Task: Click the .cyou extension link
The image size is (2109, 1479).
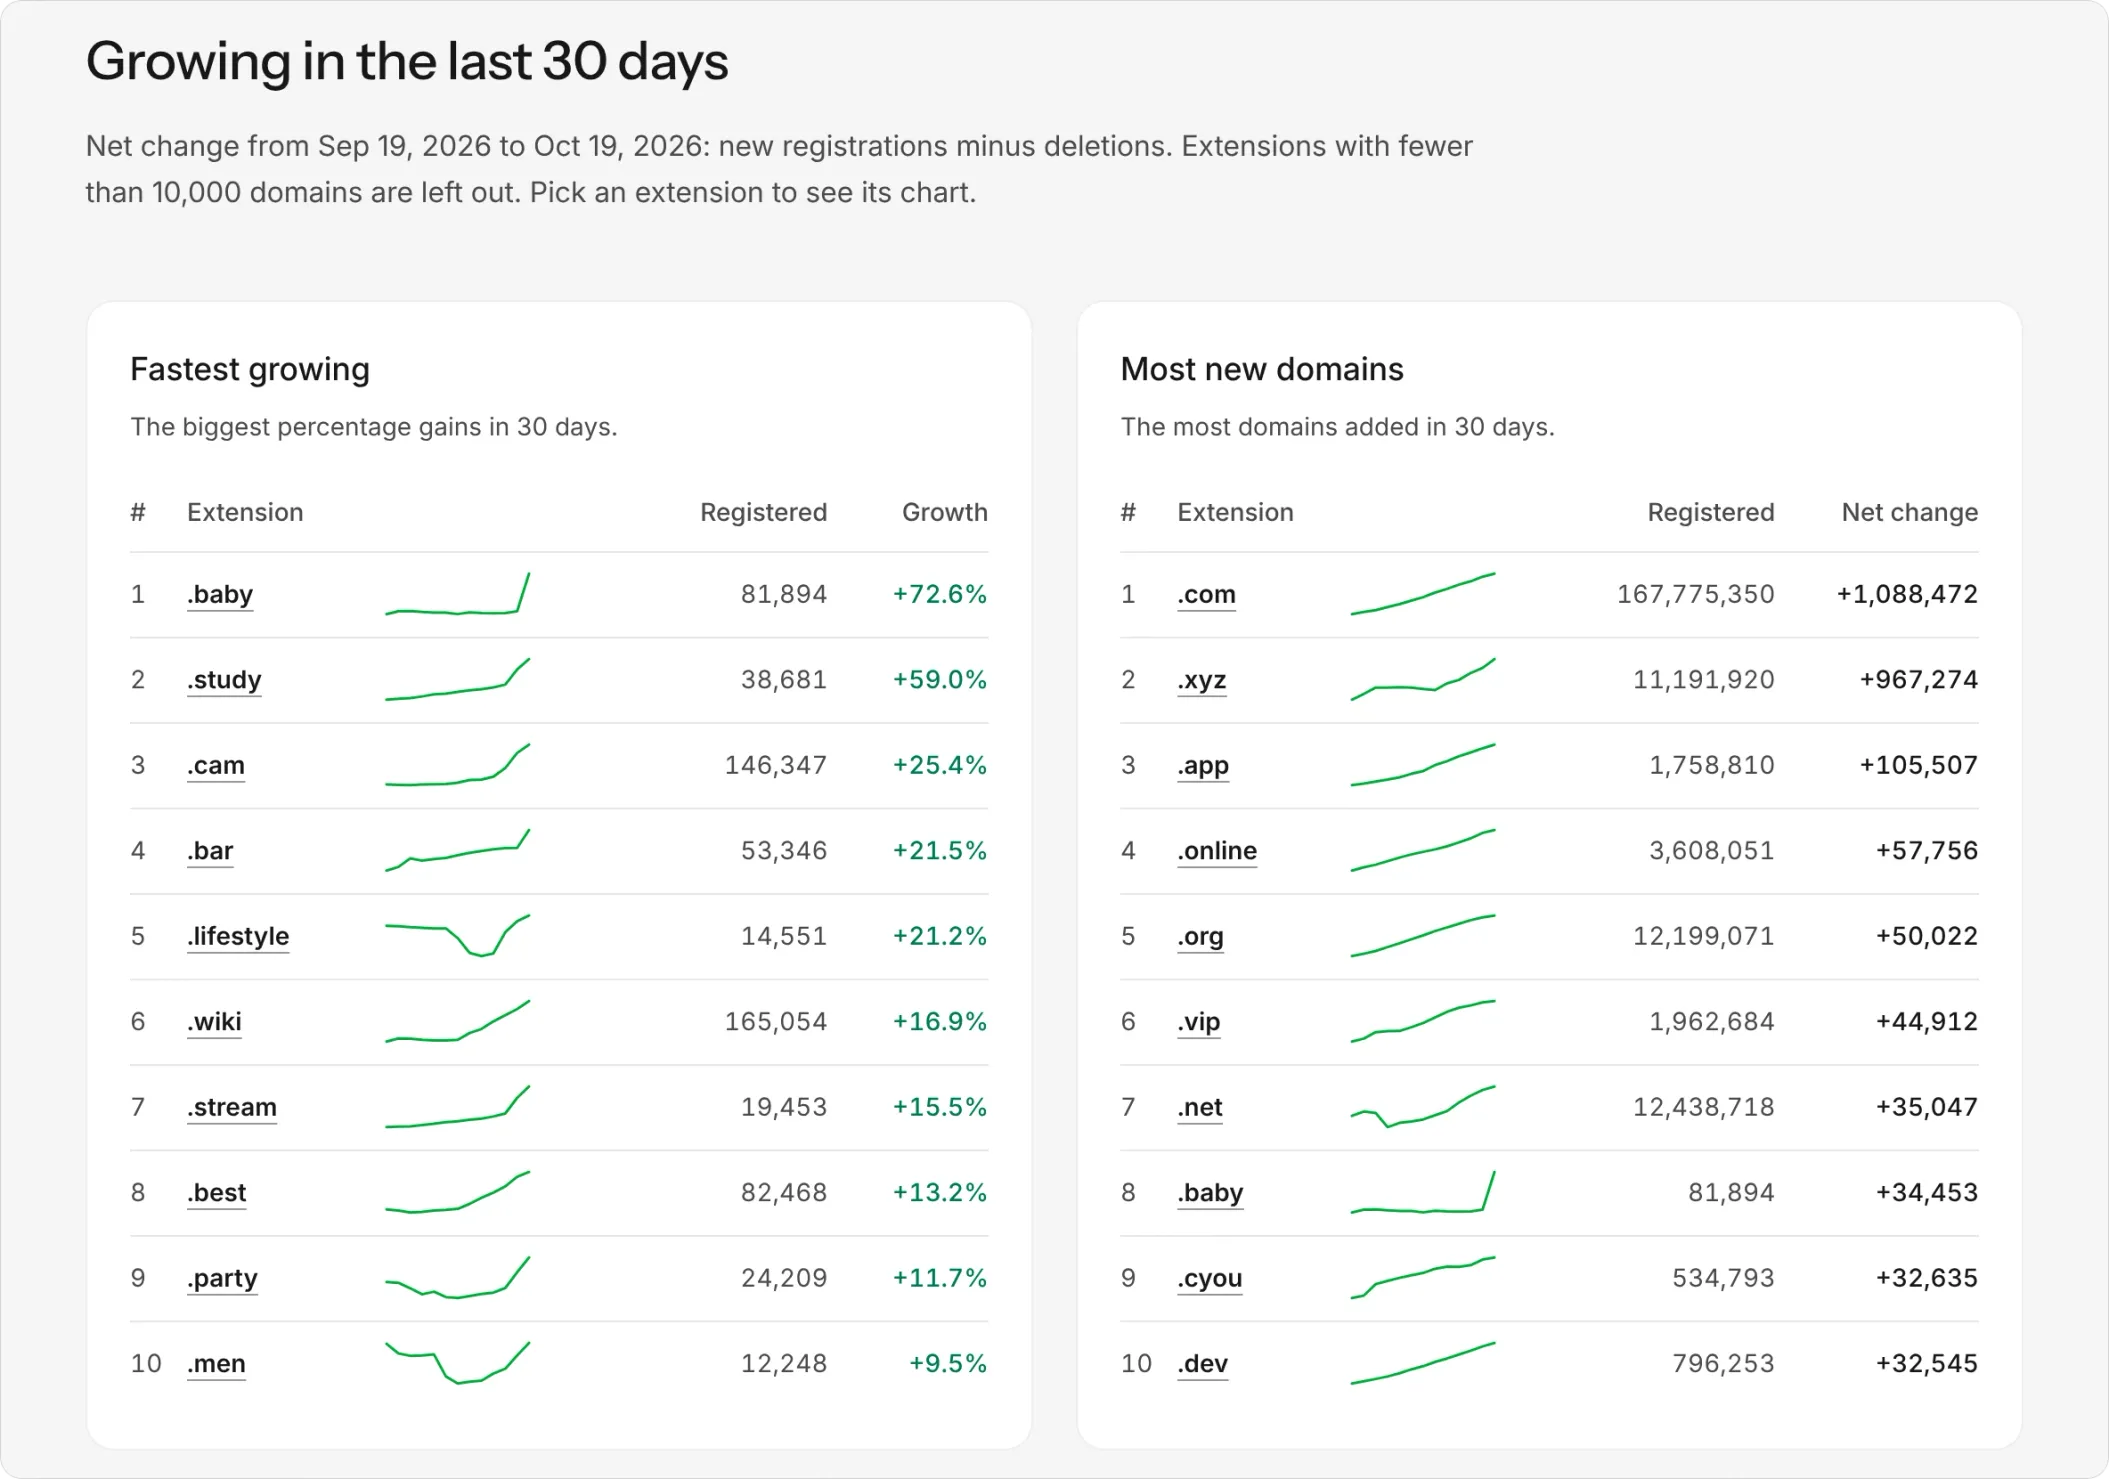Action: (1210, 1279)
